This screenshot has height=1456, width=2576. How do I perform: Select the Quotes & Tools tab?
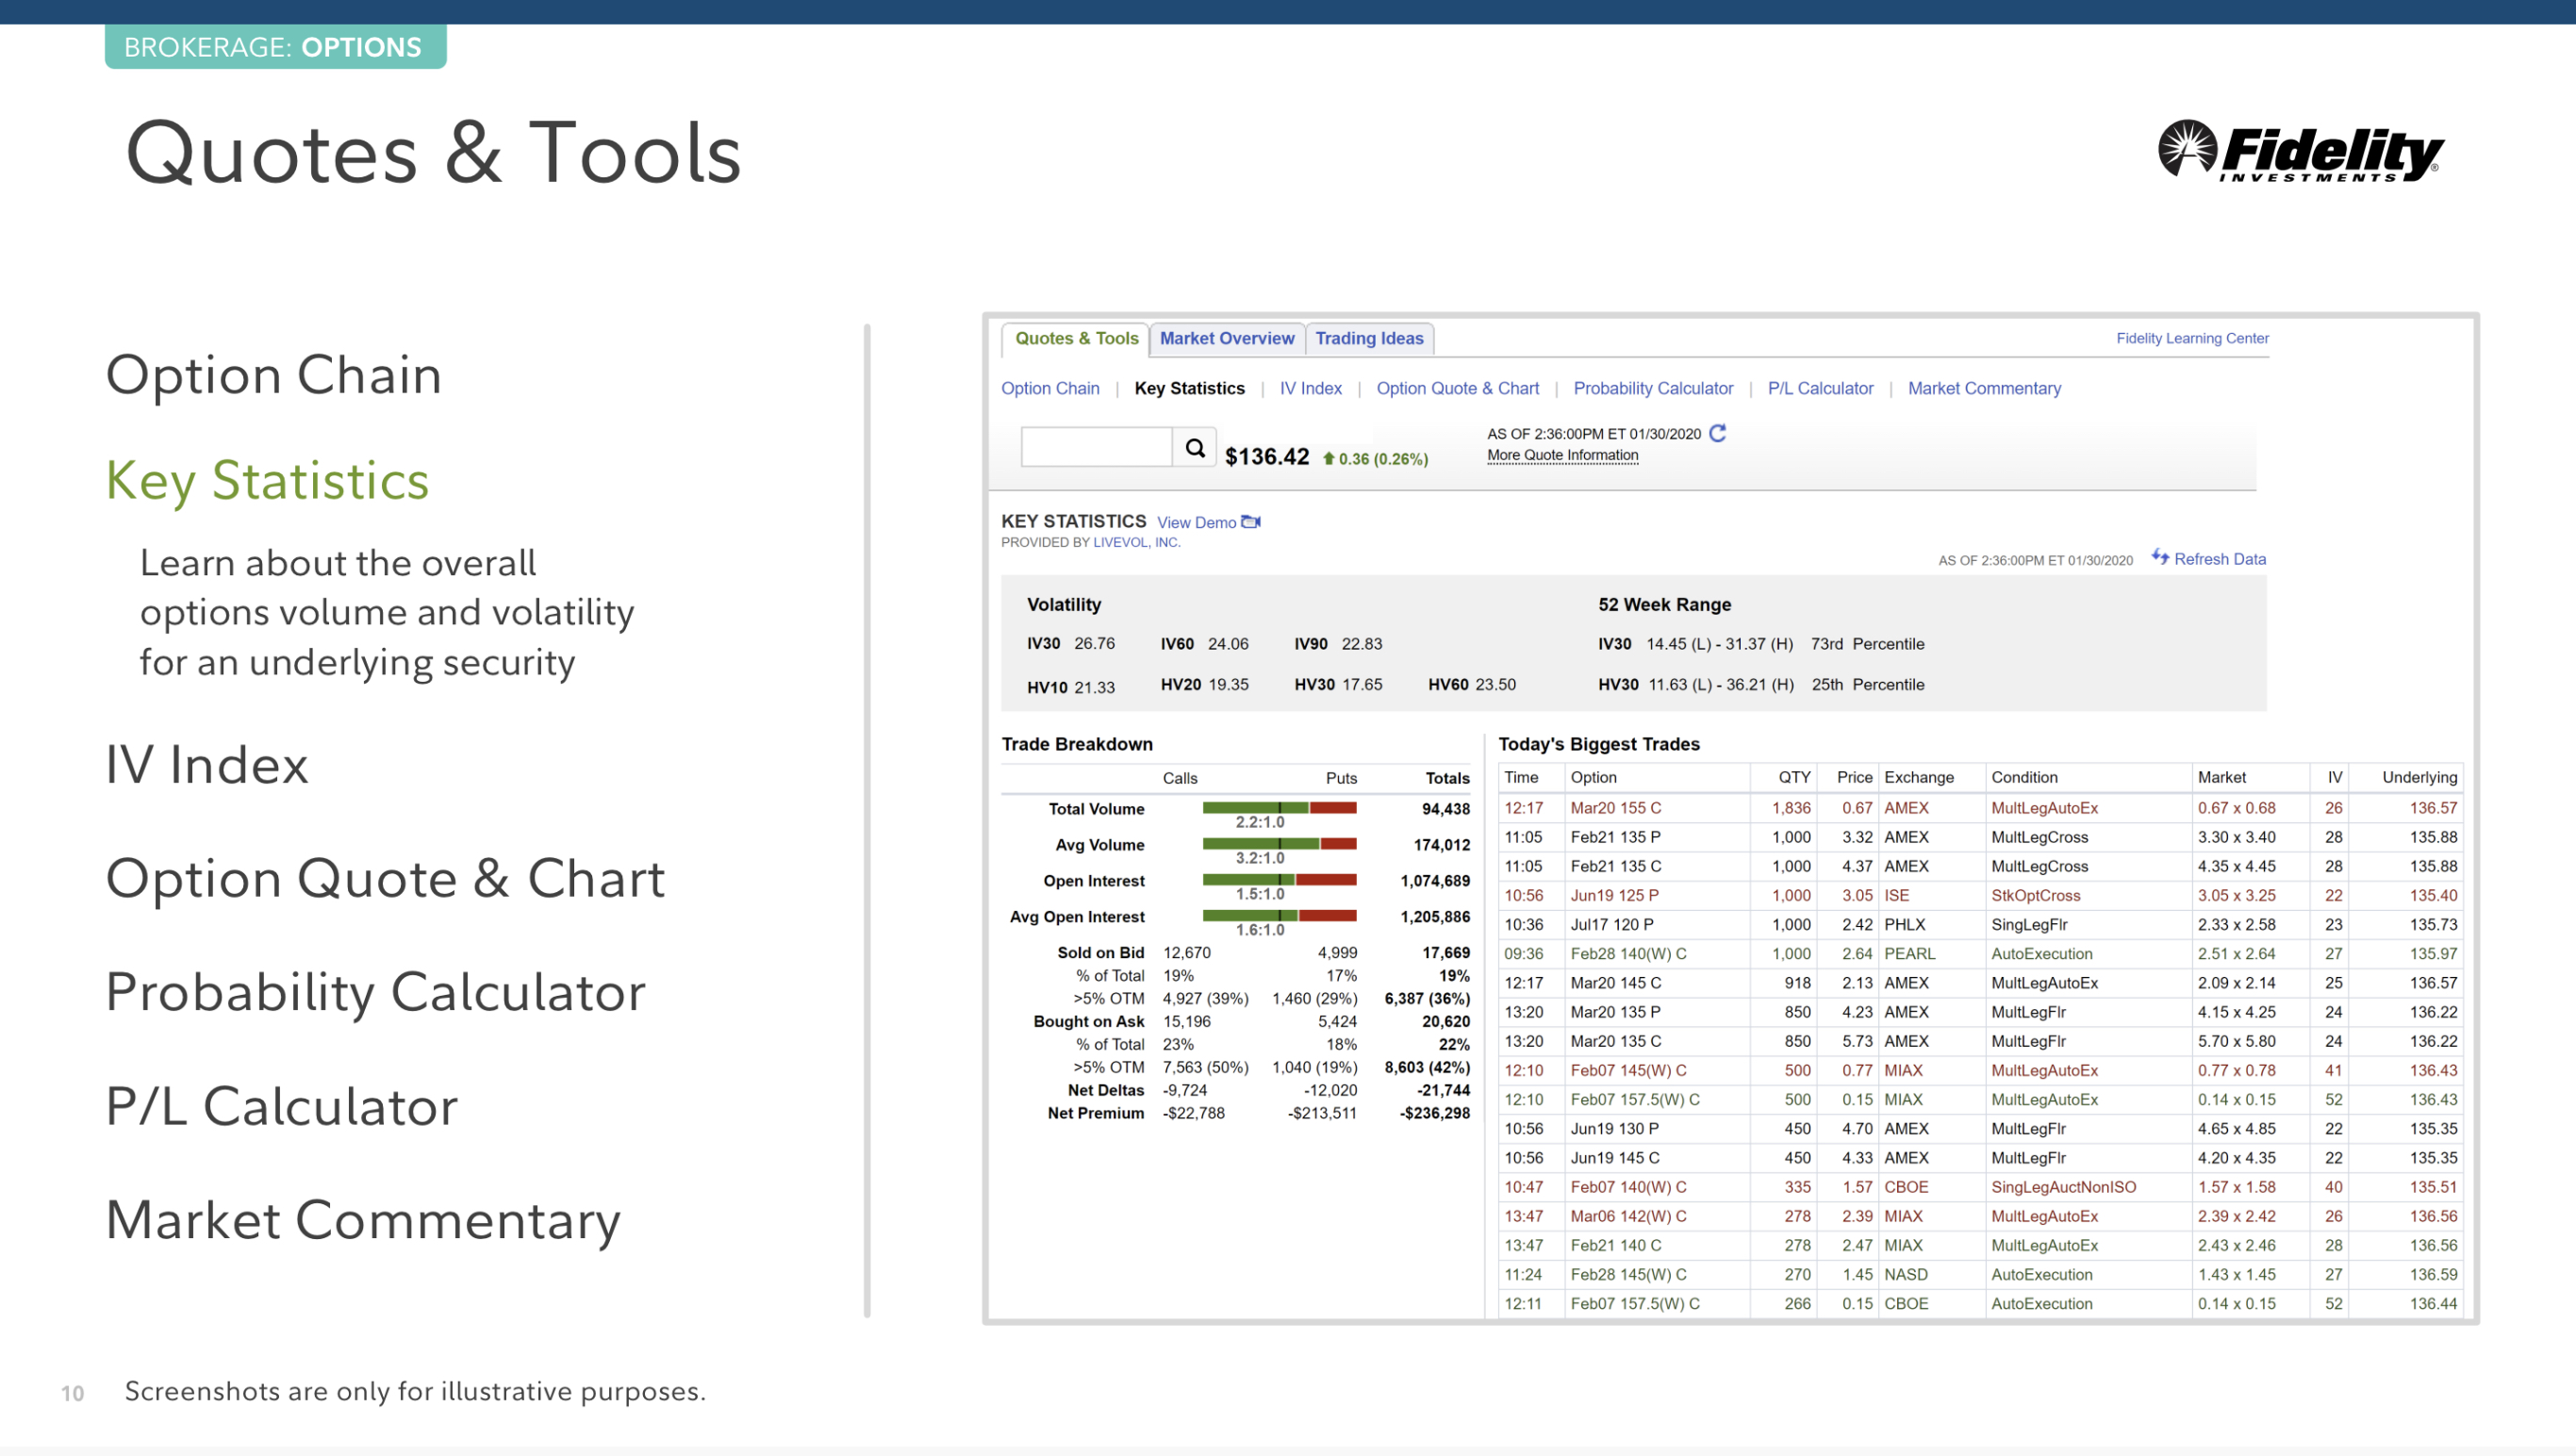pyautogui.click(x=1076, y=338)
